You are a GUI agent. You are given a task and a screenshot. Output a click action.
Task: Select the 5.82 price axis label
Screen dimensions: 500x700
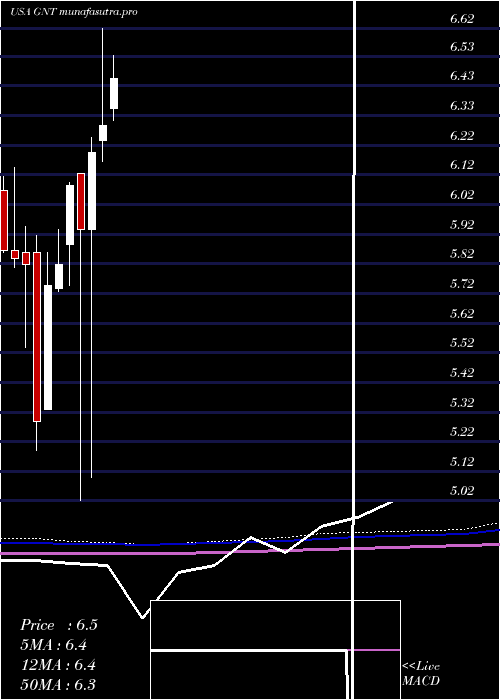(462, 254)
